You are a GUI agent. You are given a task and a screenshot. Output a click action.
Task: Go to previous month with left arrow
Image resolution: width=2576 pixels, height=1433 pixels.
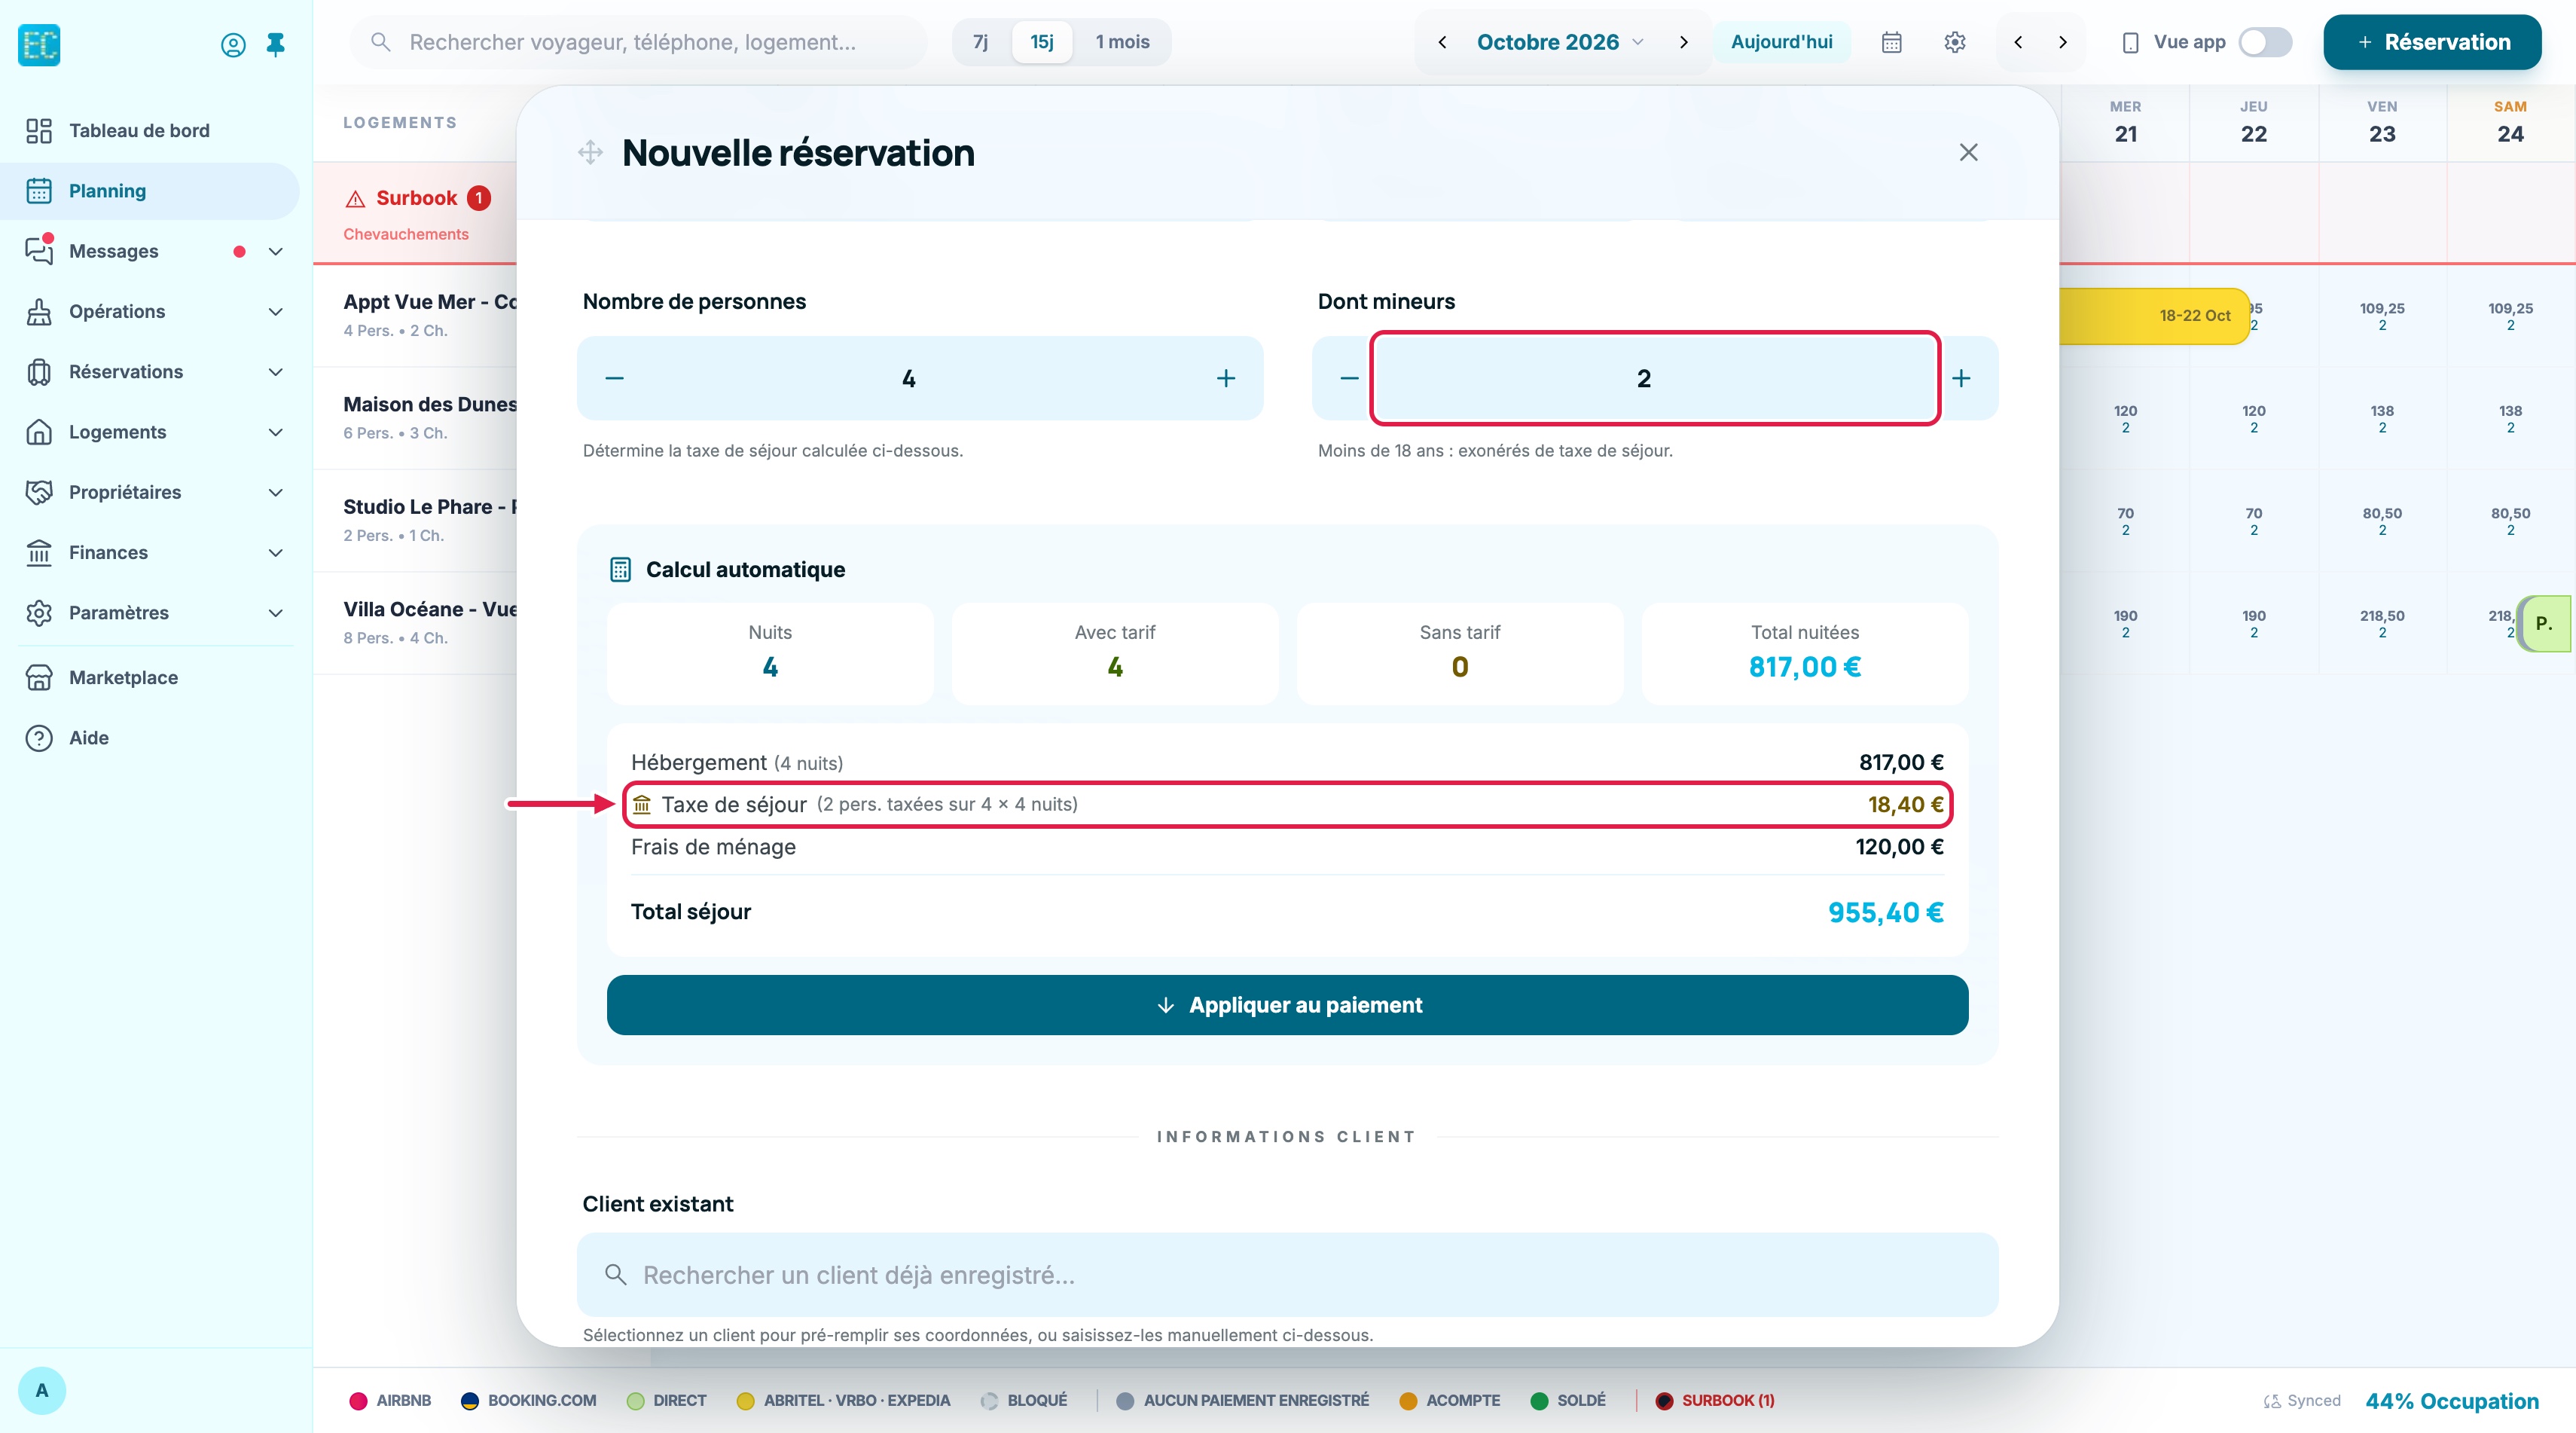[1442, 42]
